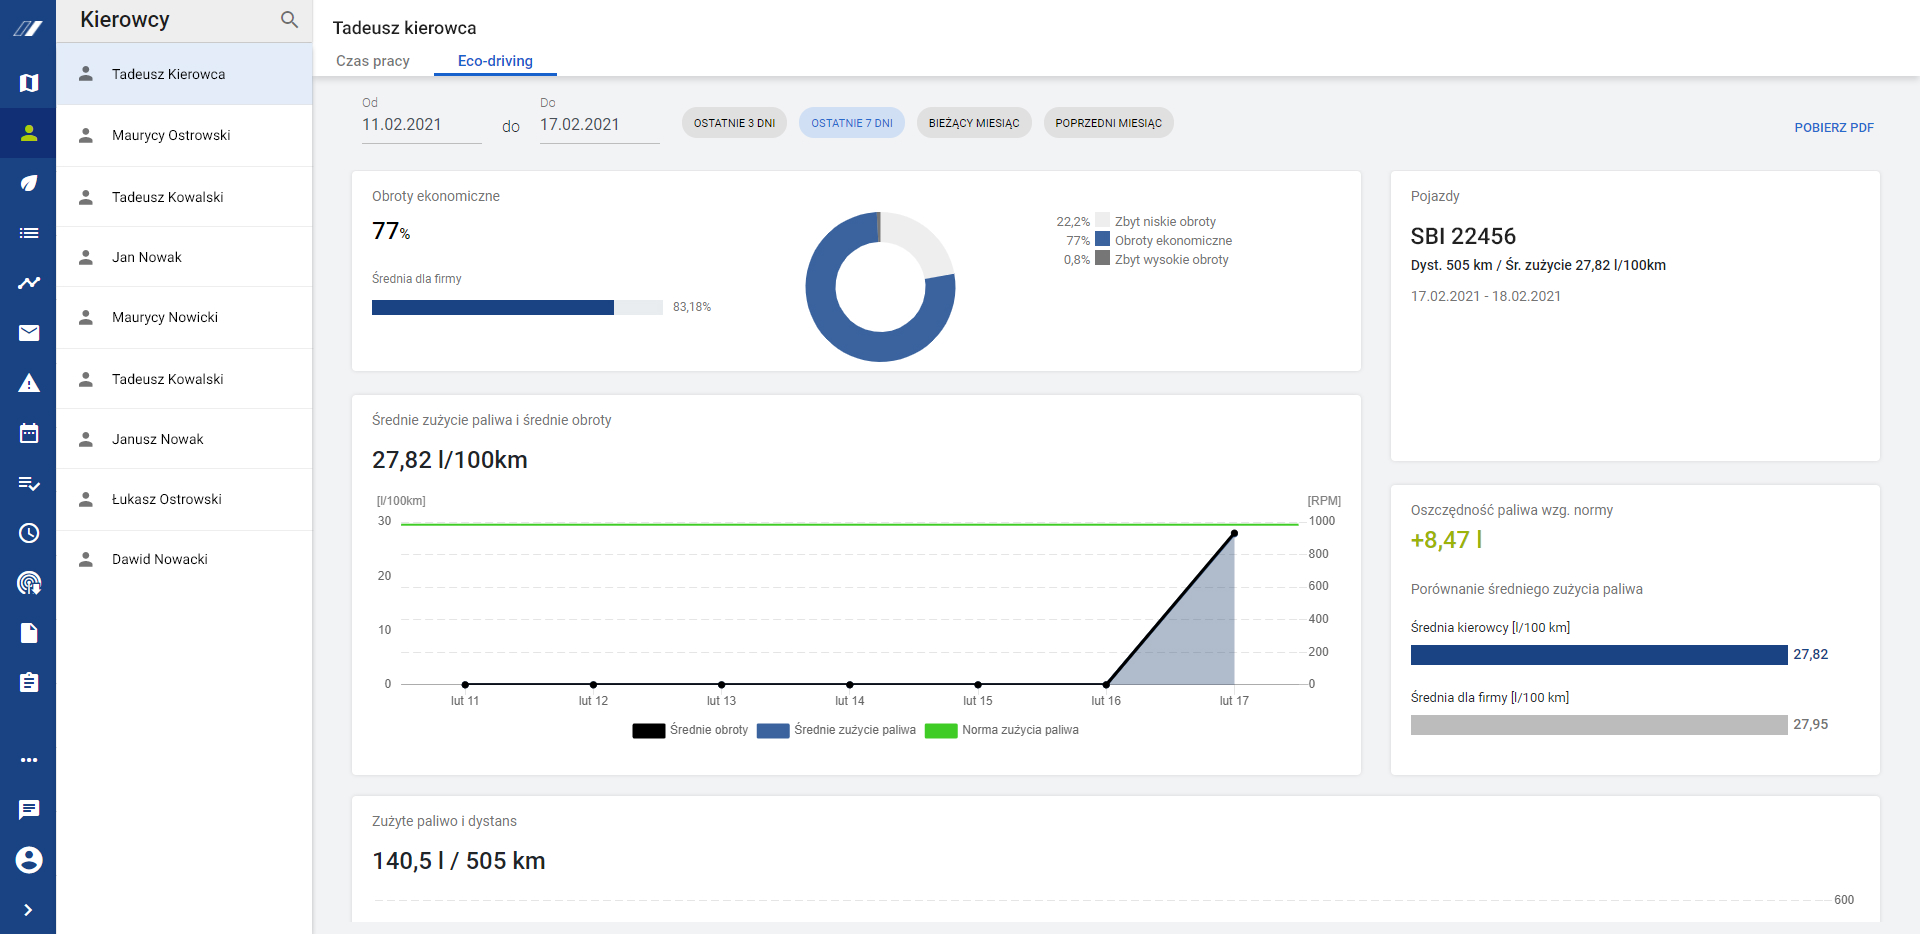1920x934 pixels.
Task: Toggle Norma zużycia paliwa legend item
Action: (x=1002, y=730)
